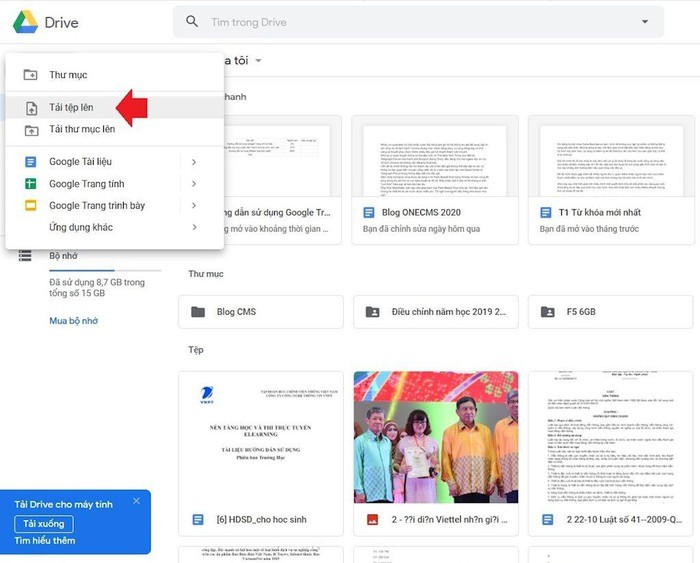Click the Google Drive logo
The width and height of the screenshot is (700, 563).
pos(24,22)
